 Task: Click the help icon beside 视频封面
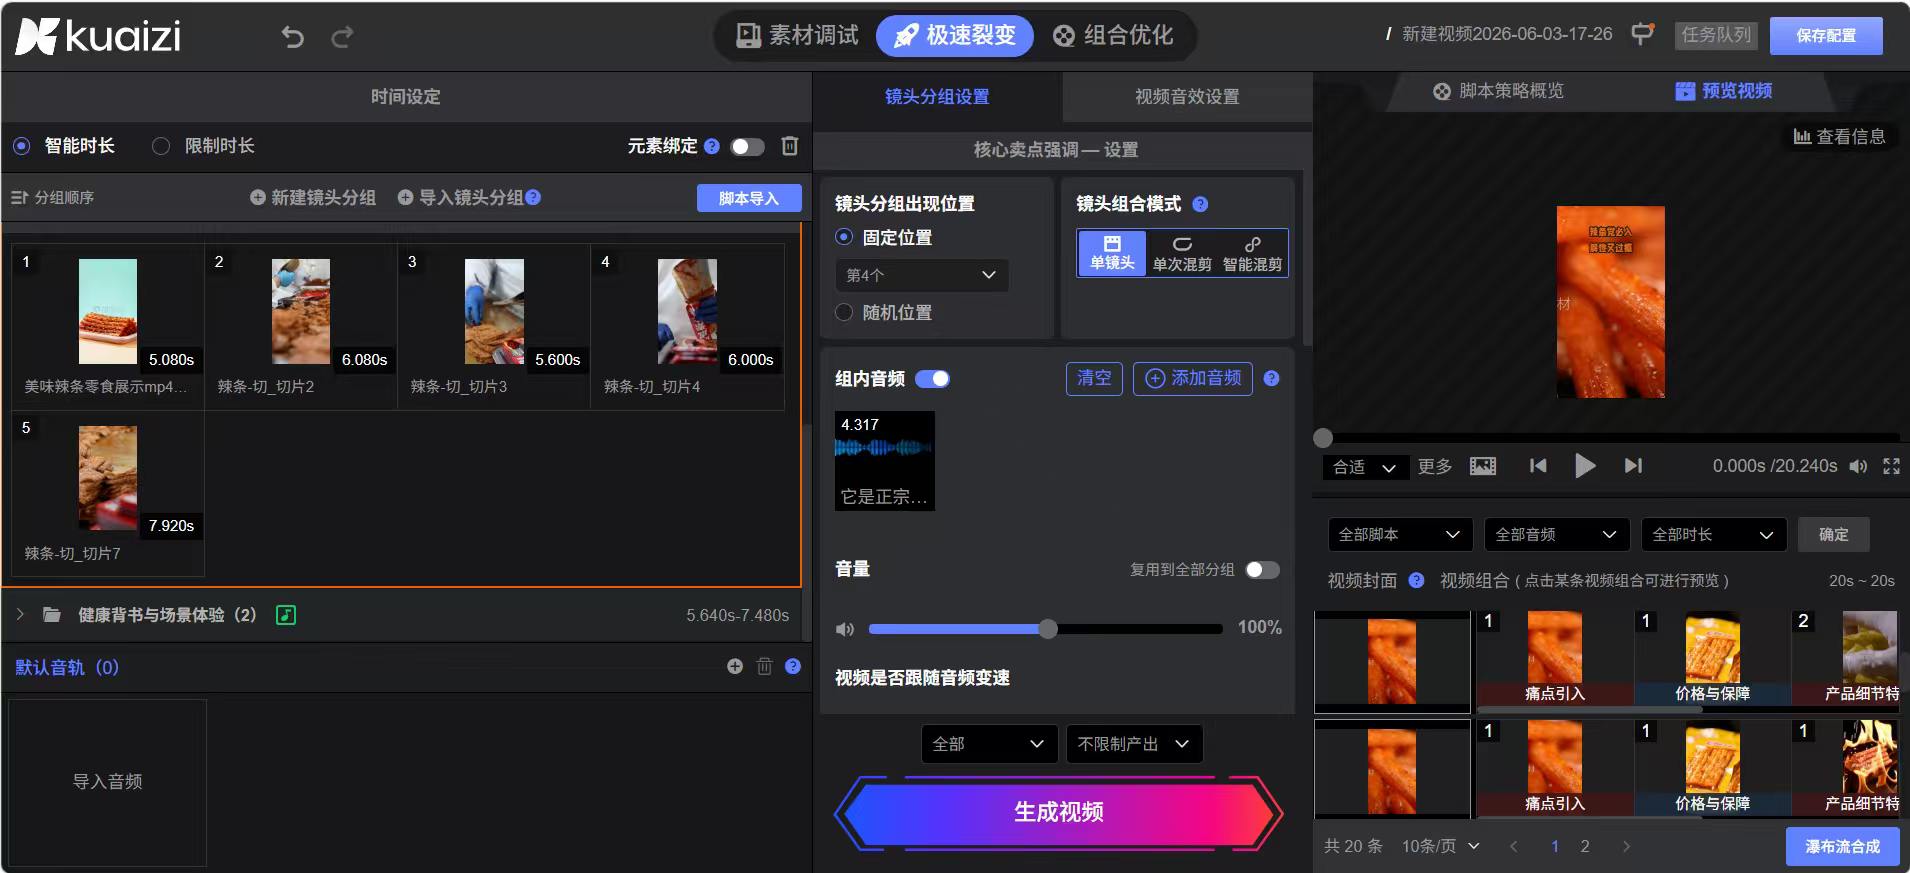(x=1416, y=580)
